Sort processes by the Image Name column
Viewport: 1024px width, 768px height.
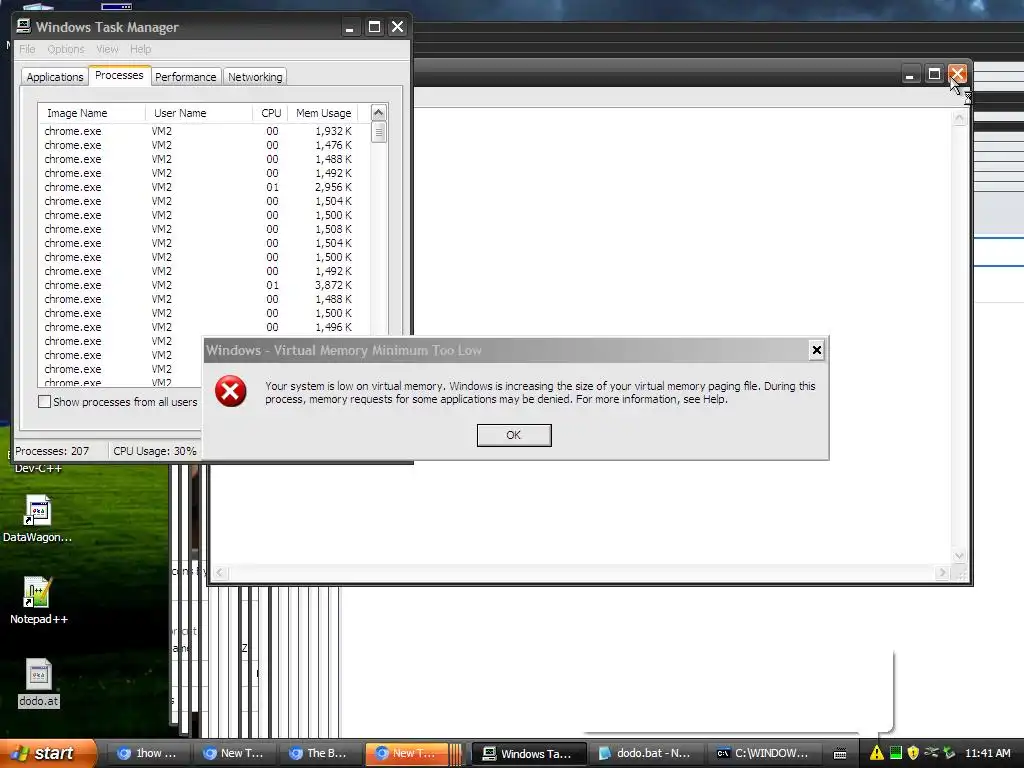coord(92,113)
